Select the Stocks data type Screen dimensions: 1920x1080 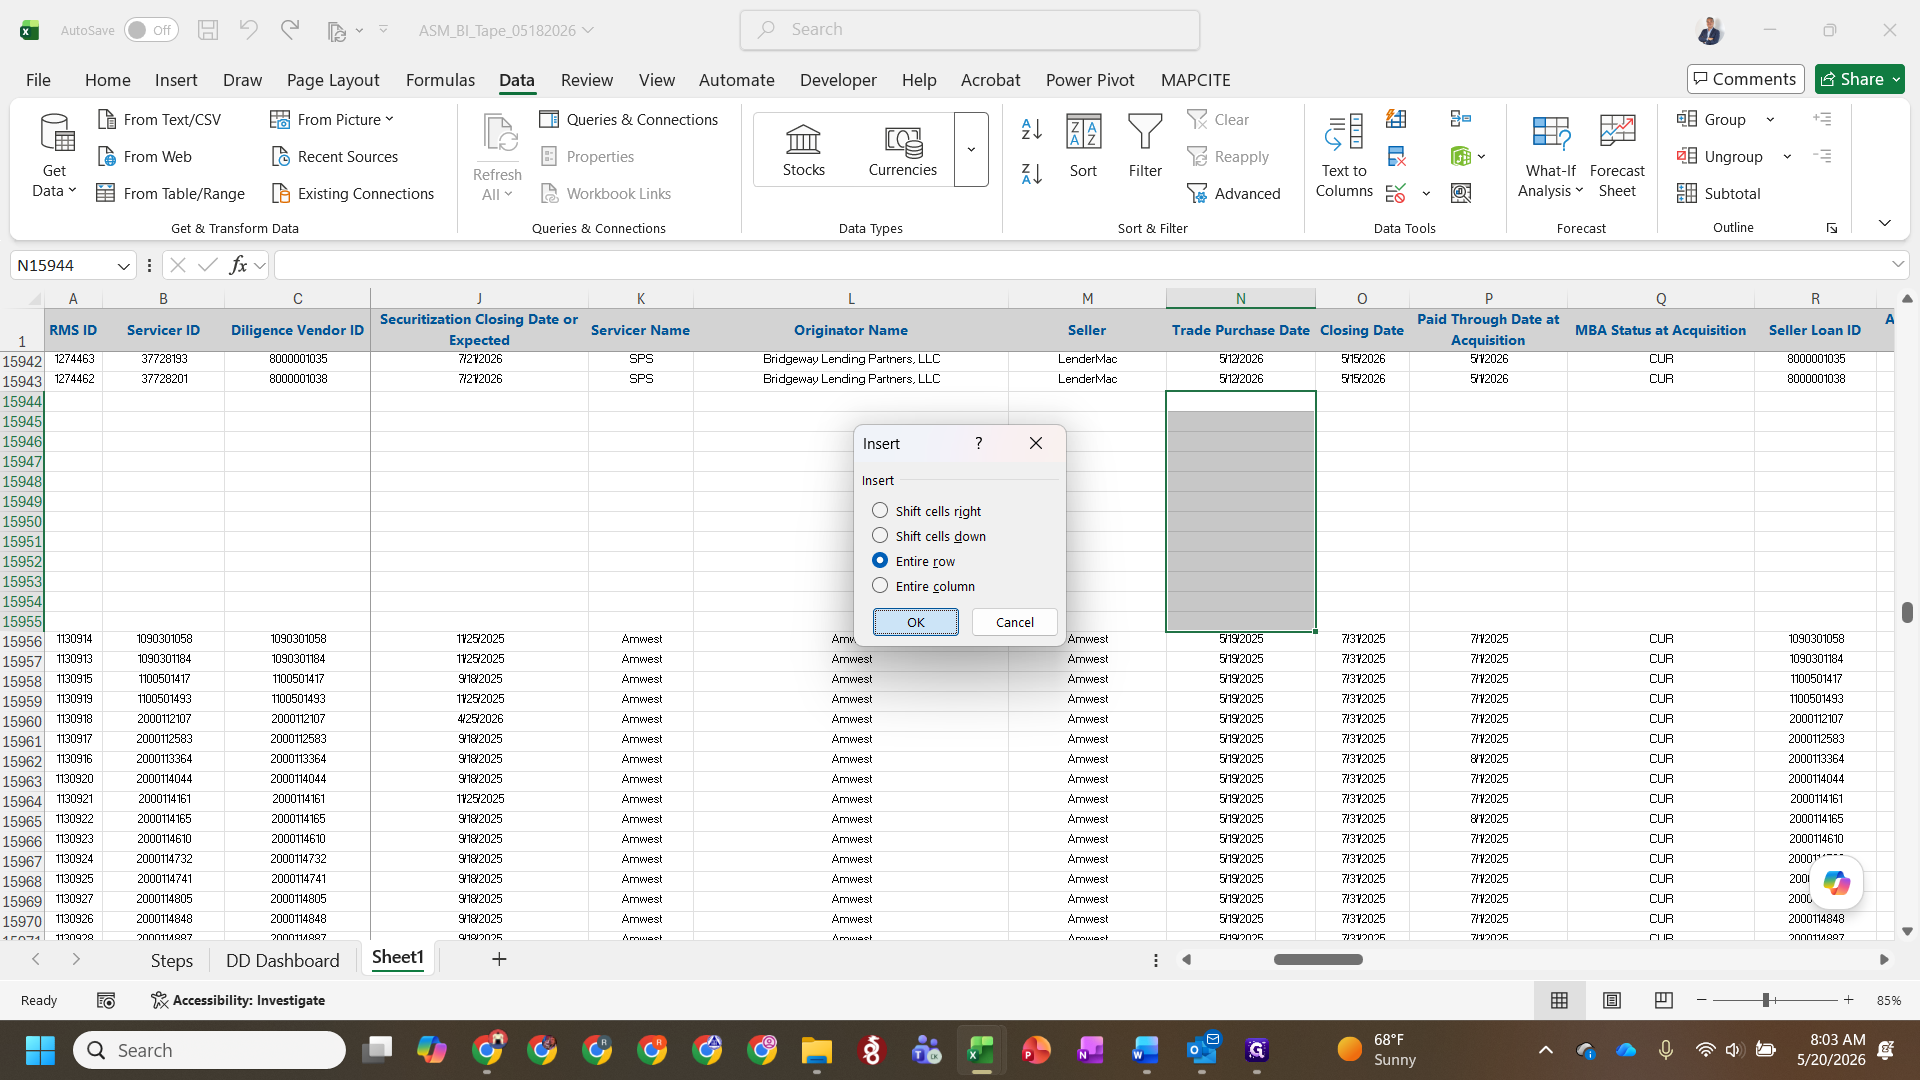(x=803, y=150)
